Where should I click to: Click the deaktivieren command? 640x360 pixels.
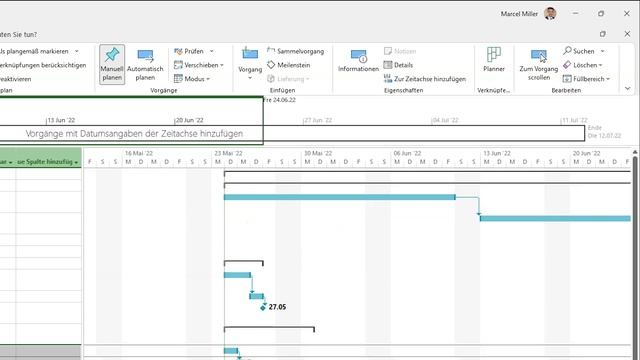pyautogui.click(x=16, y=79)
